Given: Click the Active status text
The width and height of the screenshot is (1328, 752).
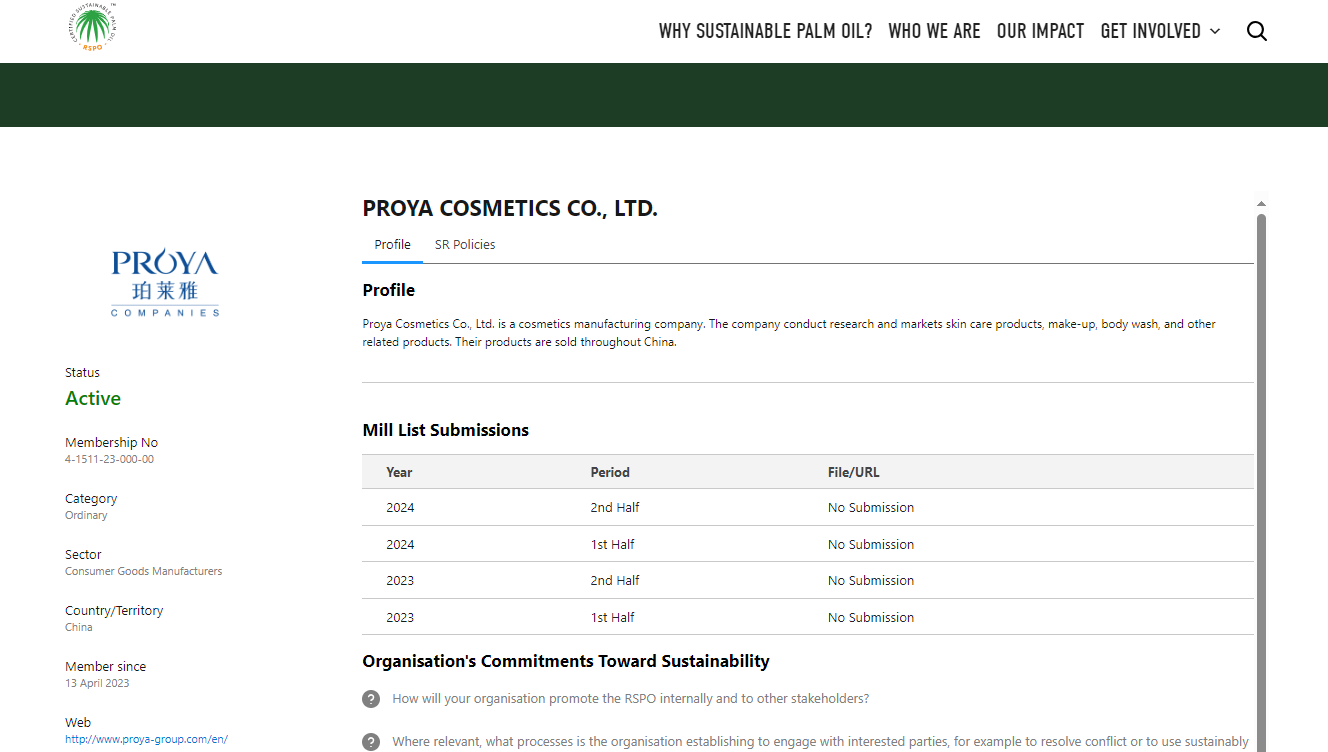Looking at the screenshot, I should coord(93,399).
